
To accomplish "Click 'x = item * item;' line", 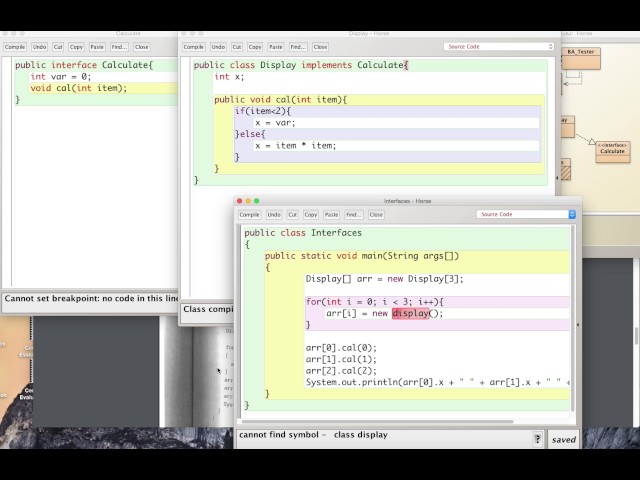I will click(296, 146).
